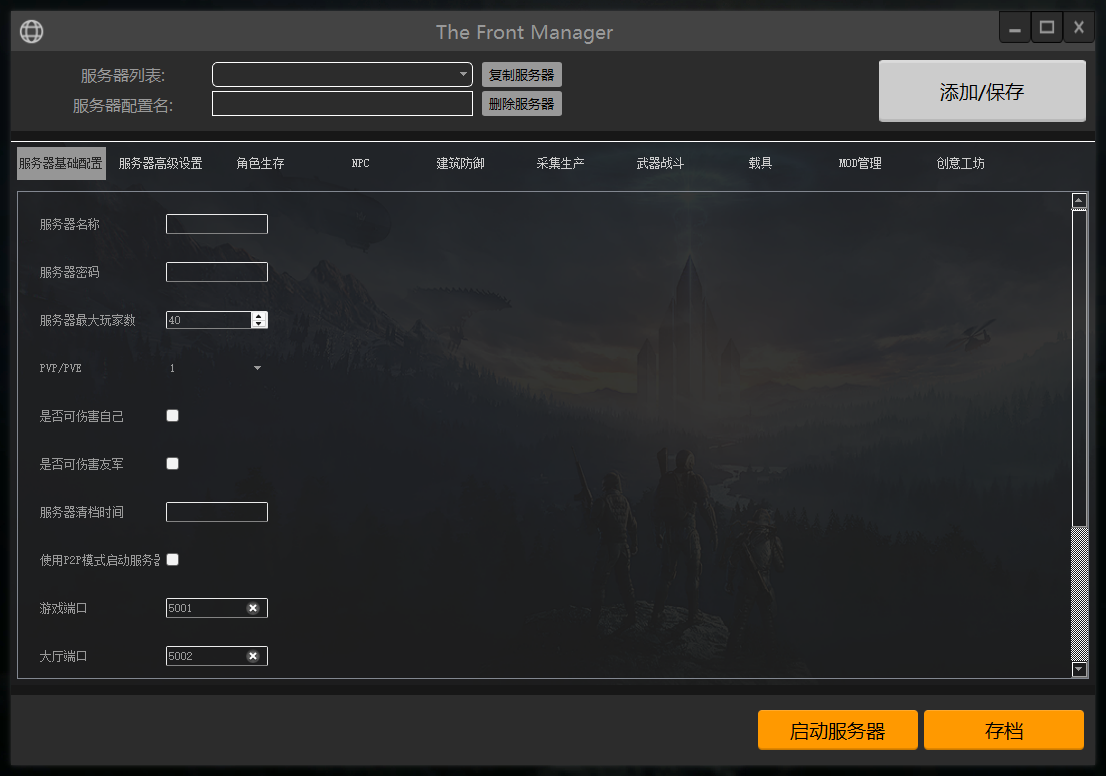Enable the 是否可伤害自己 checkbox
Screen dimensions: 1106x776
pos(172,415)
